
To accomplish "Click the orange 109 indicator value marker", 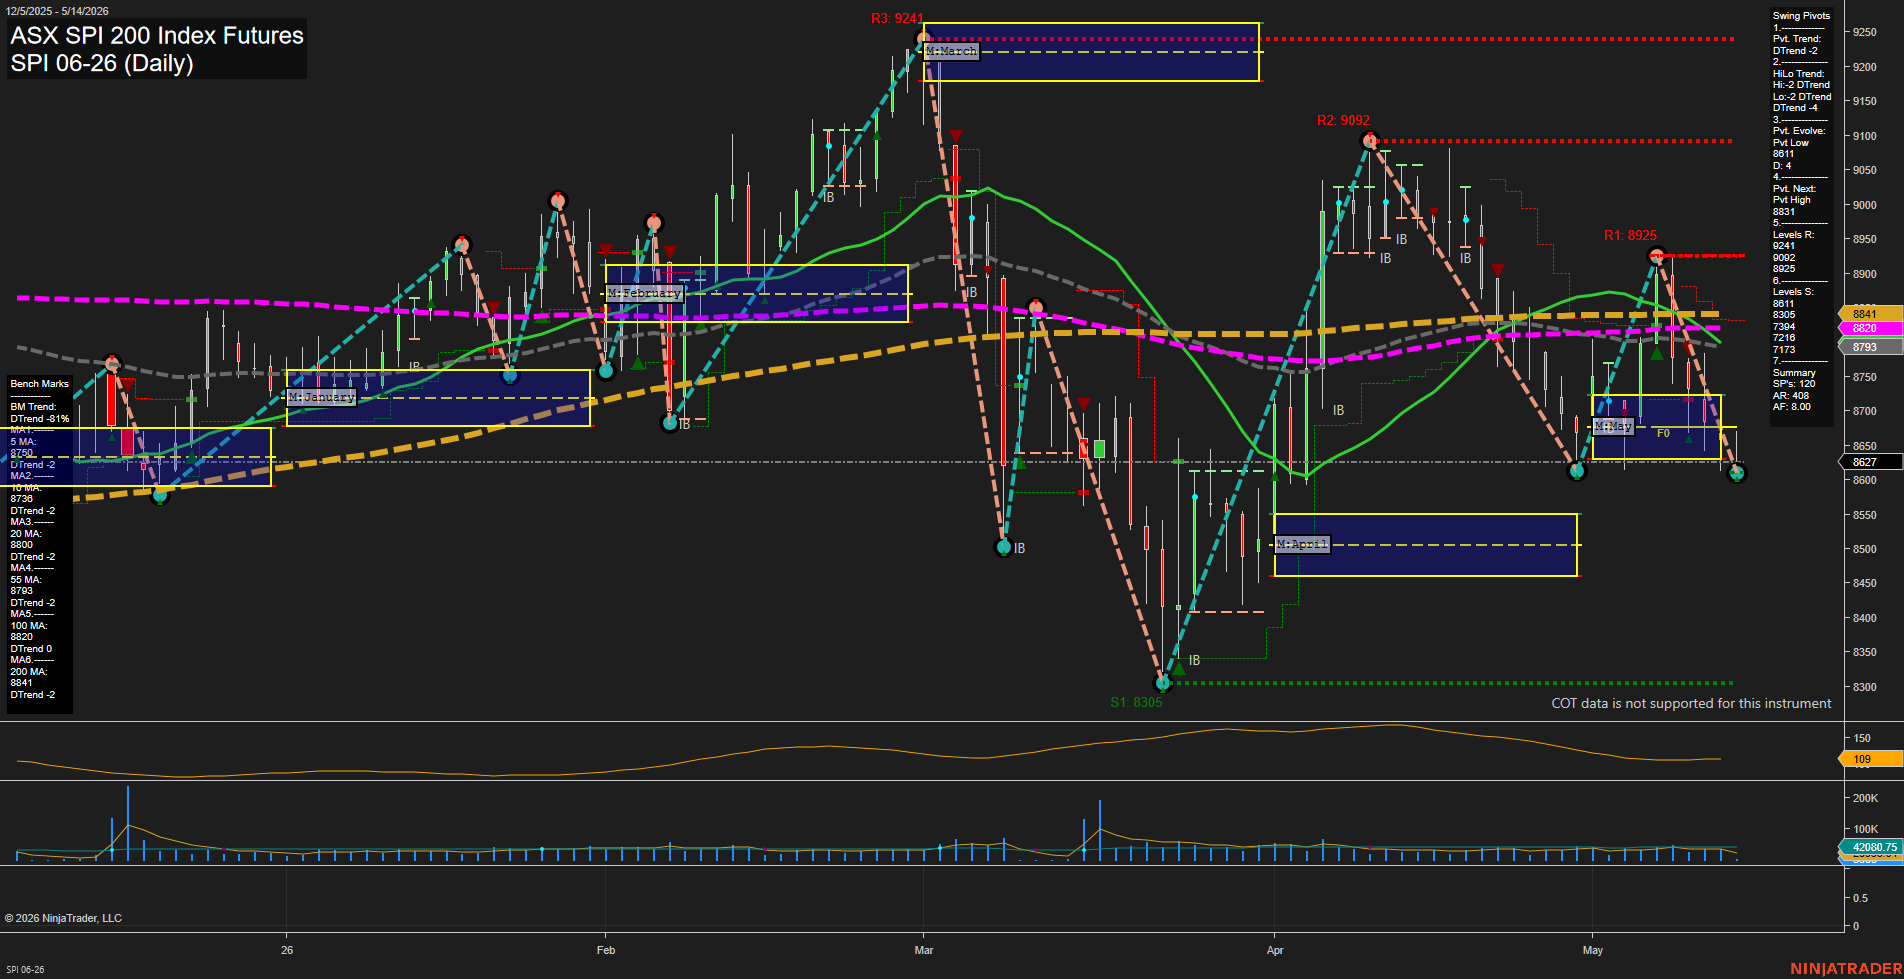I will coord(1870,759).
